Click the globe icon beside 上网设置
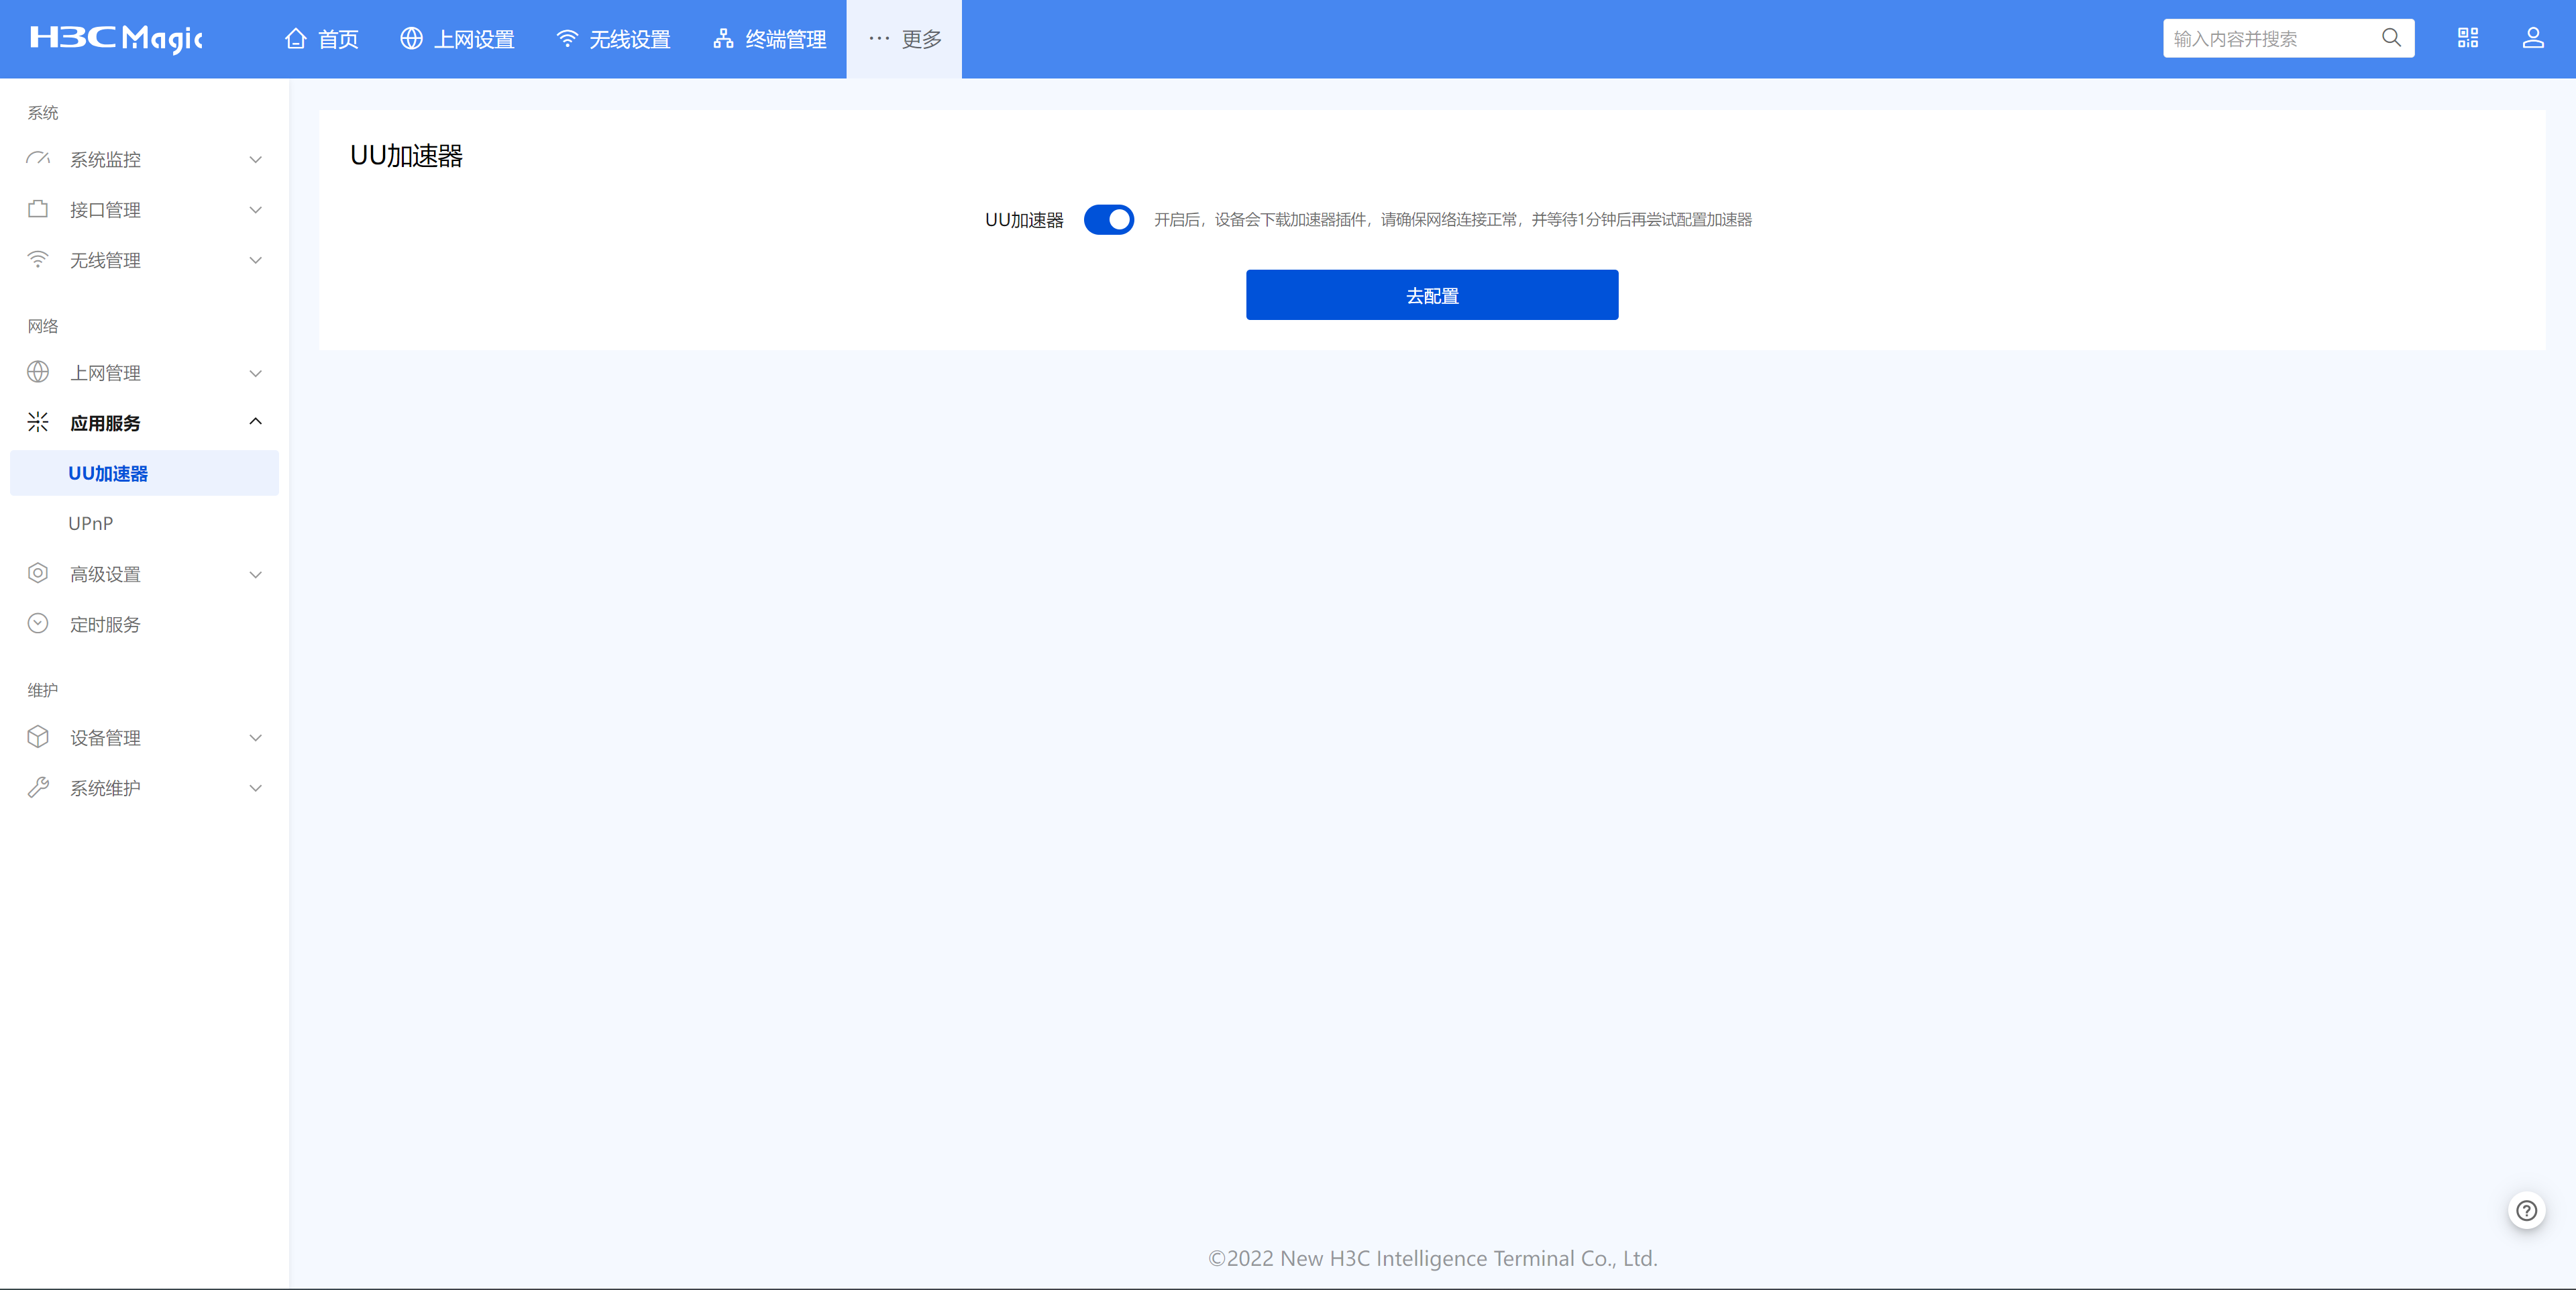 click(411, 38)
